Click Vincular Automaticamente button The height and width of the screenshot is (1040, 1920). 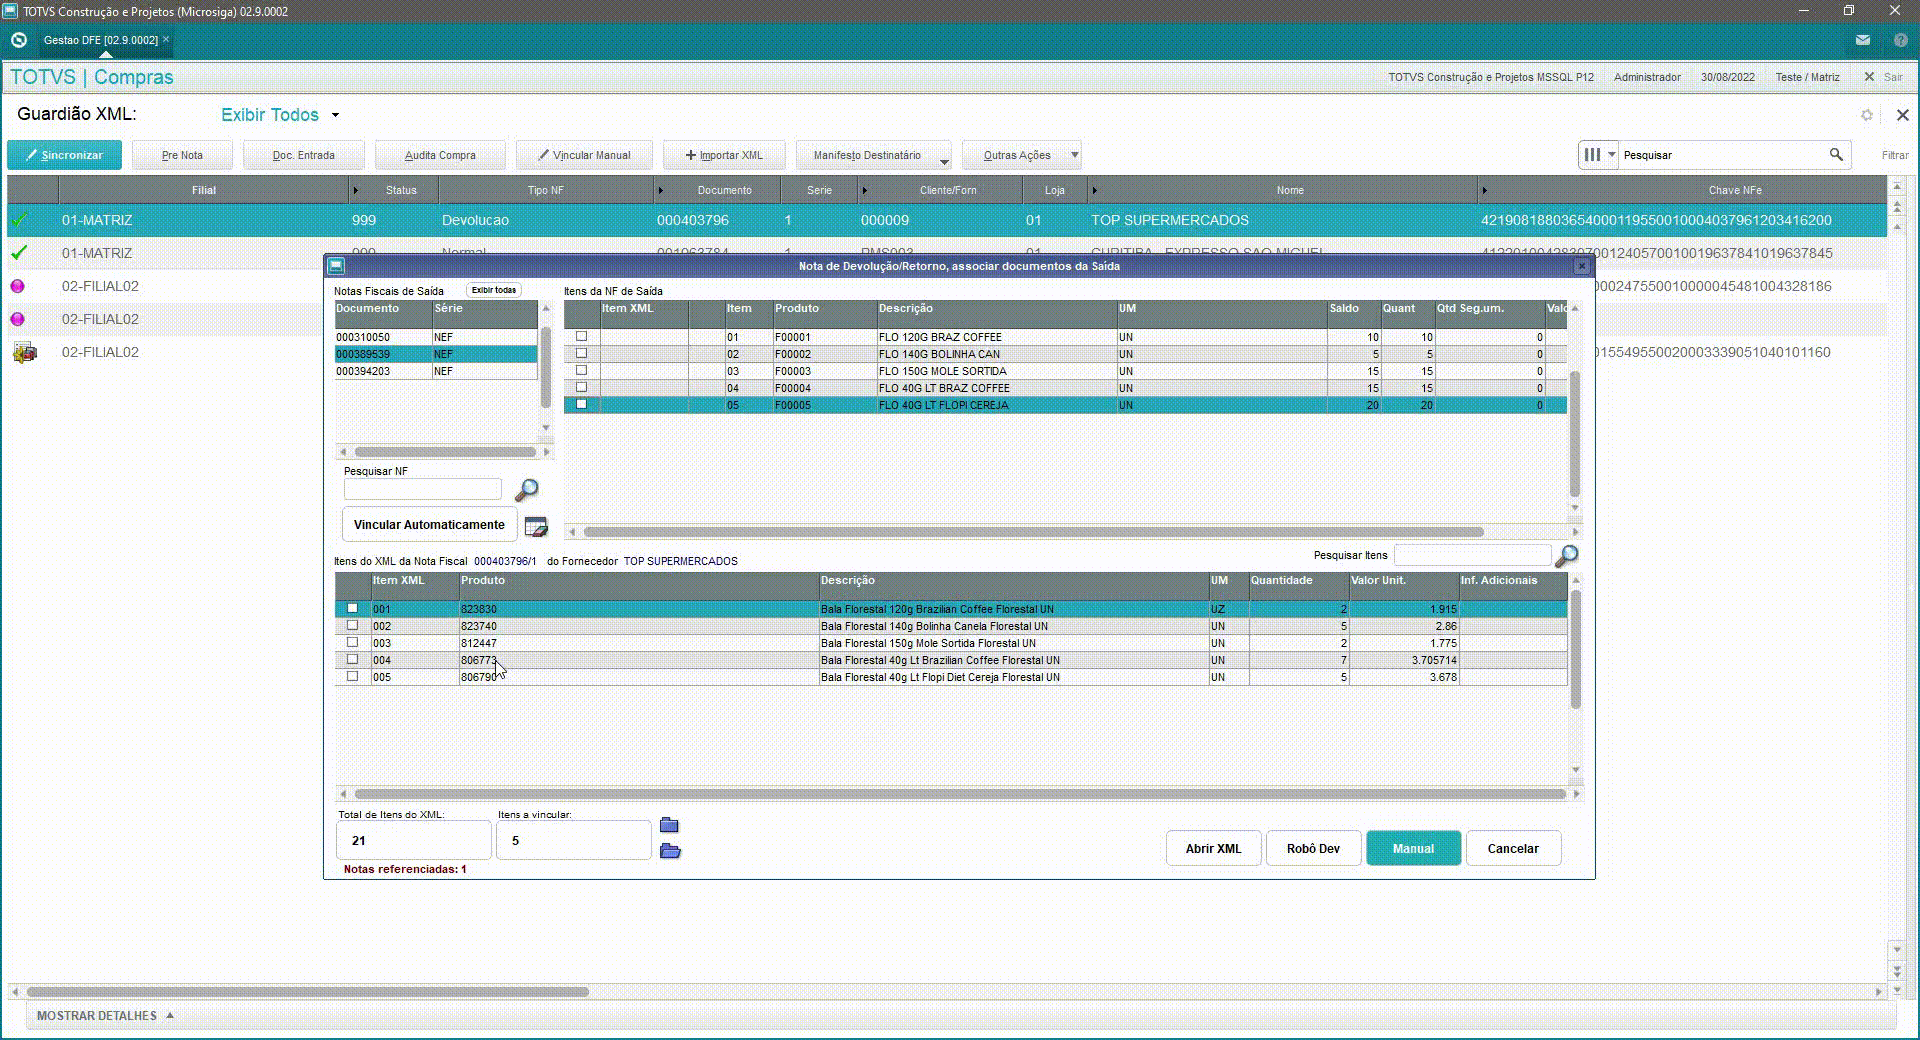(429, 525)
